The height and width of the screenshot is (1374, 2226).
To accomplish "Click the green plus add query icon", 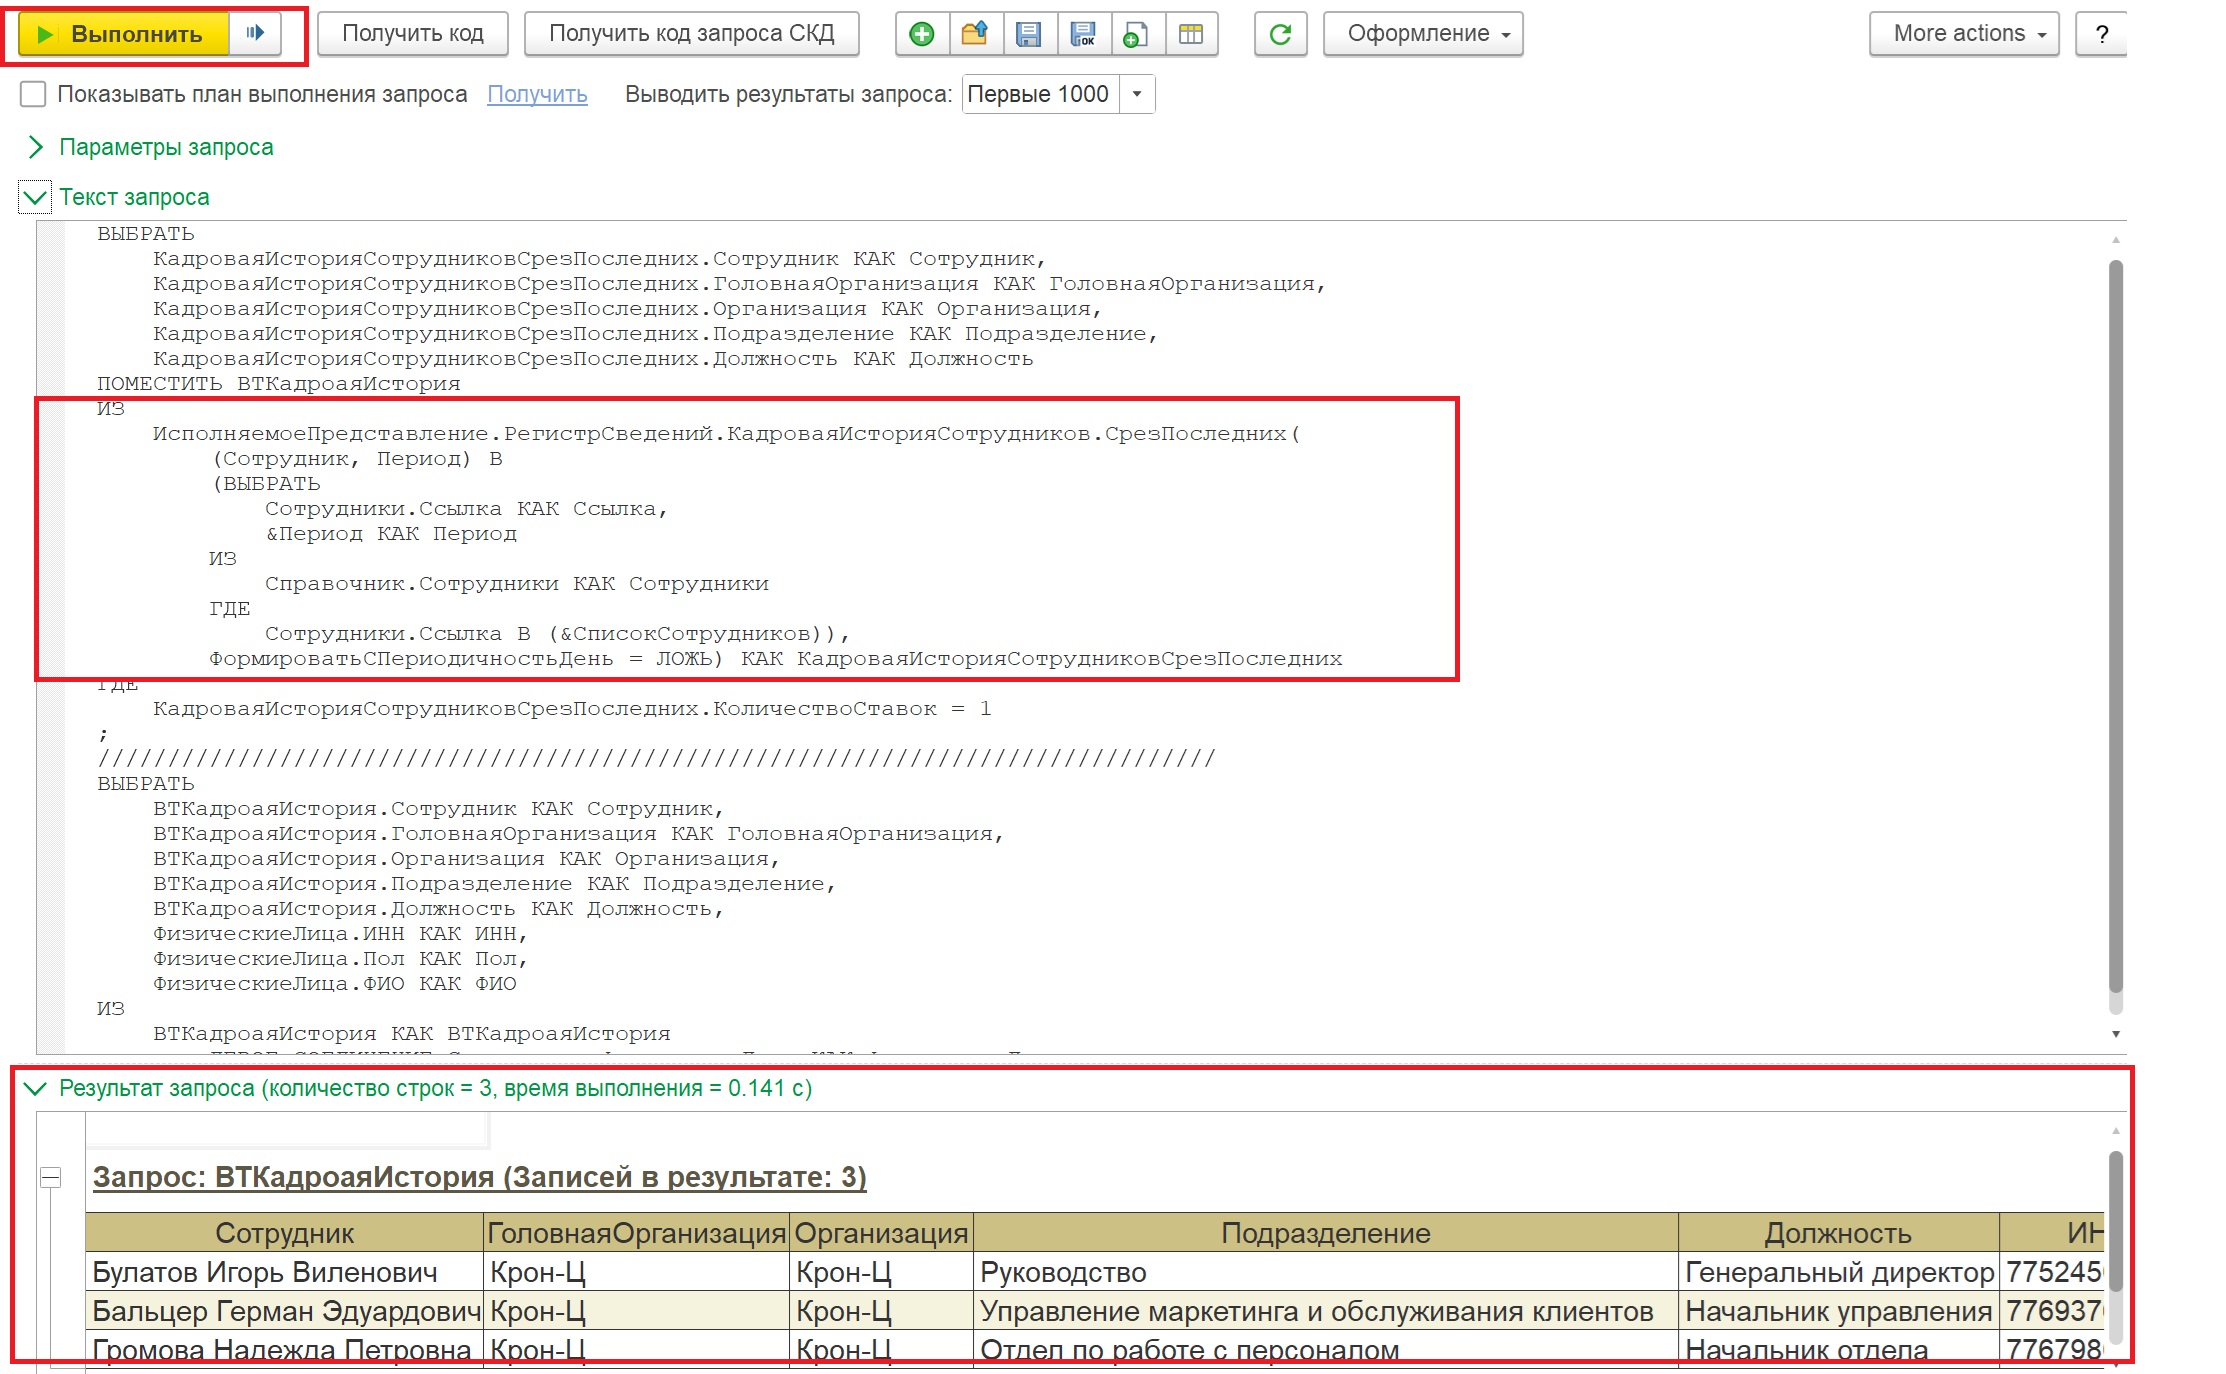I will [x=922, y=34].
